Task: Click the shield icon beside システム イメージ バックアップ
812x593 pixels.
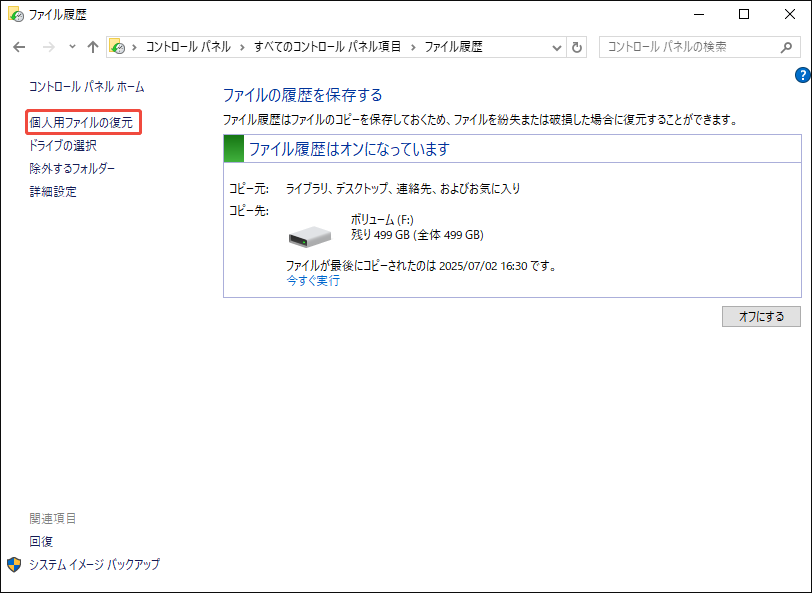Action: [x=14, y=565]
